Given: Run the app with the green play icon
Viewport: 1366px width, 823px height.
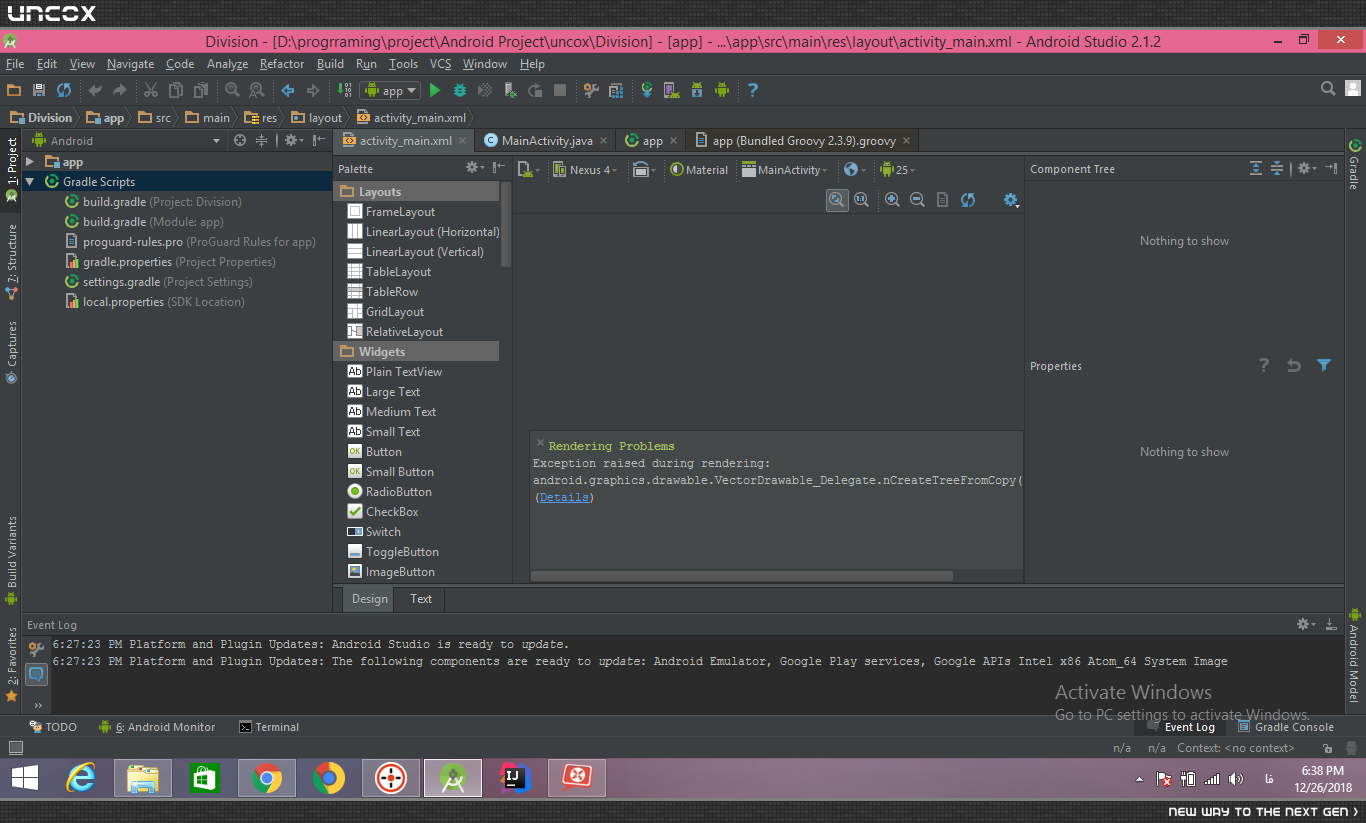Looking at the screenshot, I should click(x=435, y=90).
